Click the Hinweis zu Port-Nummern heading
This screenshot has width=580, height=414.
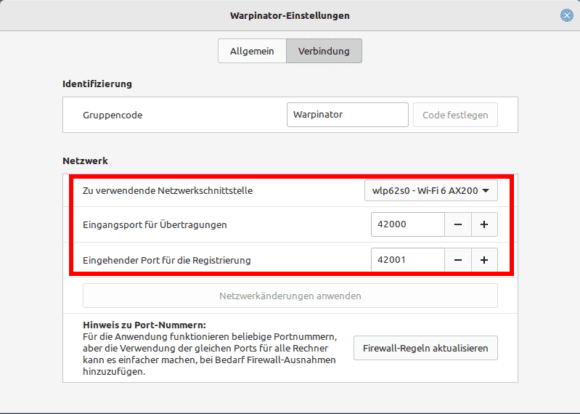[x=144, y=325]
